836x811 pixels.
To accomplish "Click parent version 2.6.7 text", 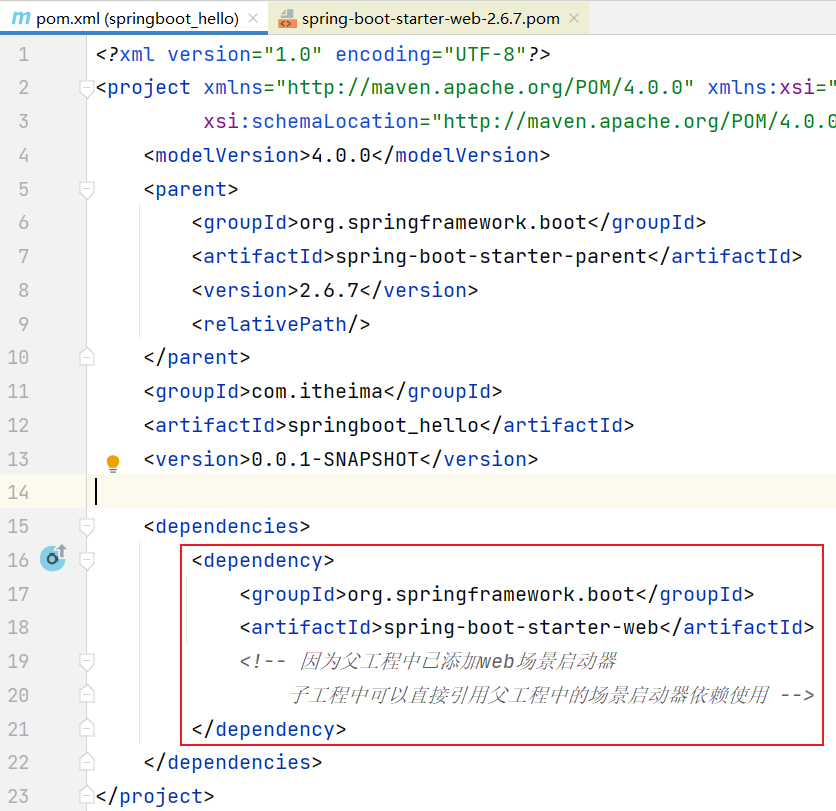I will [x=329, y=291].
